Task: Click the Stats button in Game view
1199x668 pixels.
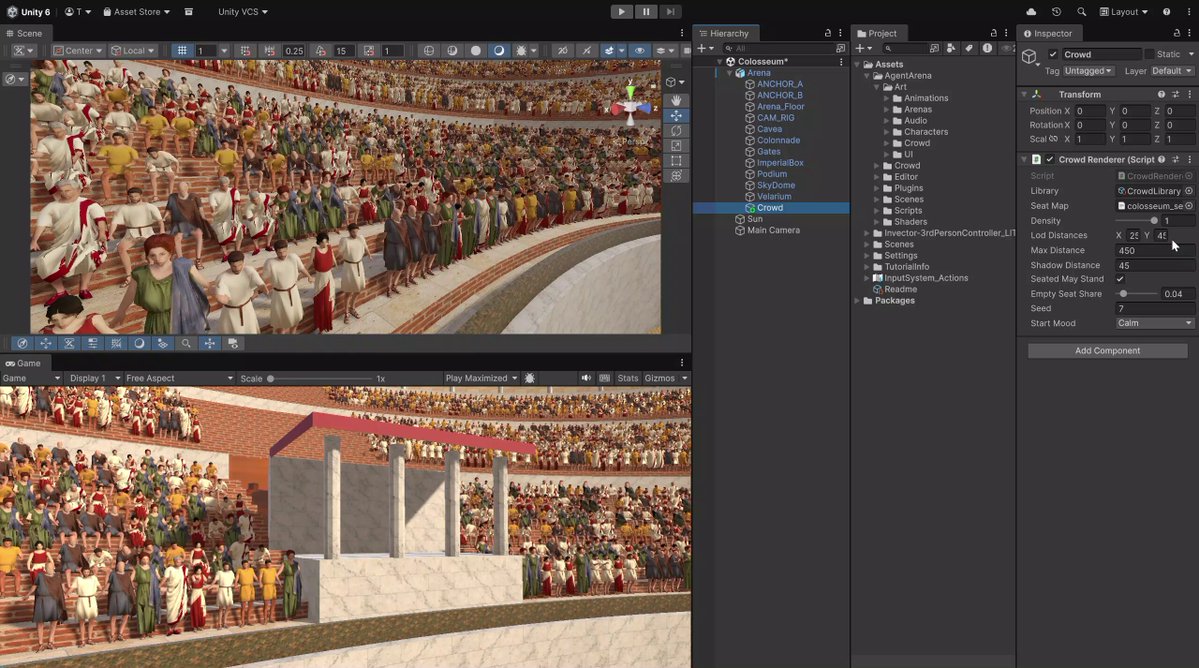Action: 628,378
